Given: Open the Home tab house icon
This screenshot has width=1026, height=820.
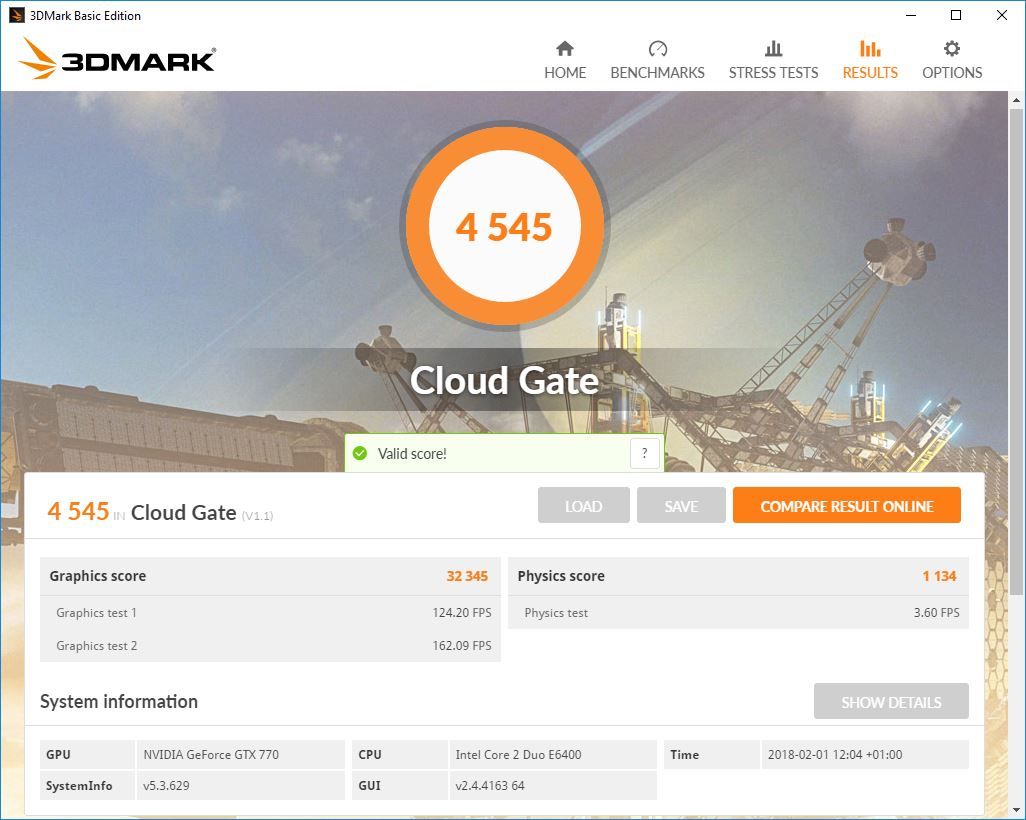Looking at the screenshot, I should [x=565, y=48].
